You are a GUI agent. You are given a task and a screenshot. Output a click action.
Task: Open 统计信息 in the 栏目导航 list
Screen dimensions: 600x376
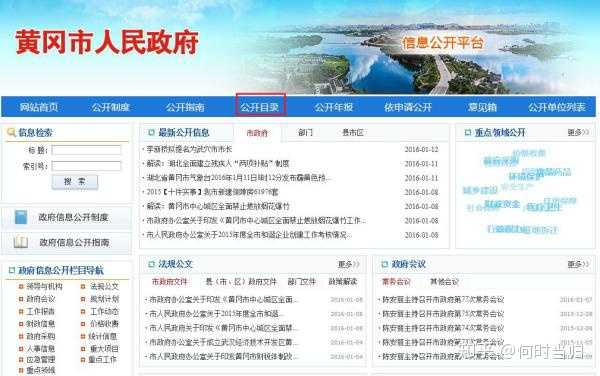tap(103, 337)
